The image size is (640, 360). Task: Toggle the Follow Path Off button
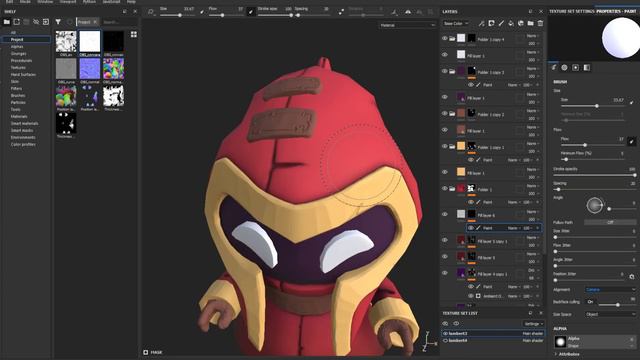click(x=610, y=222)
